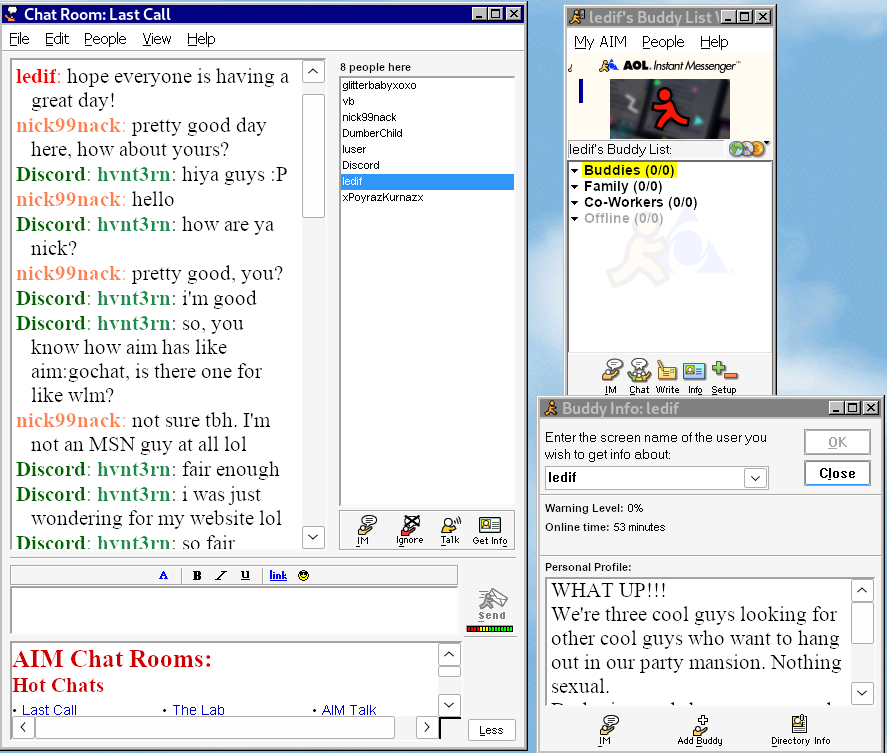Toggle italic text formatting
This screenshot has height=753, width=887.
221,575
